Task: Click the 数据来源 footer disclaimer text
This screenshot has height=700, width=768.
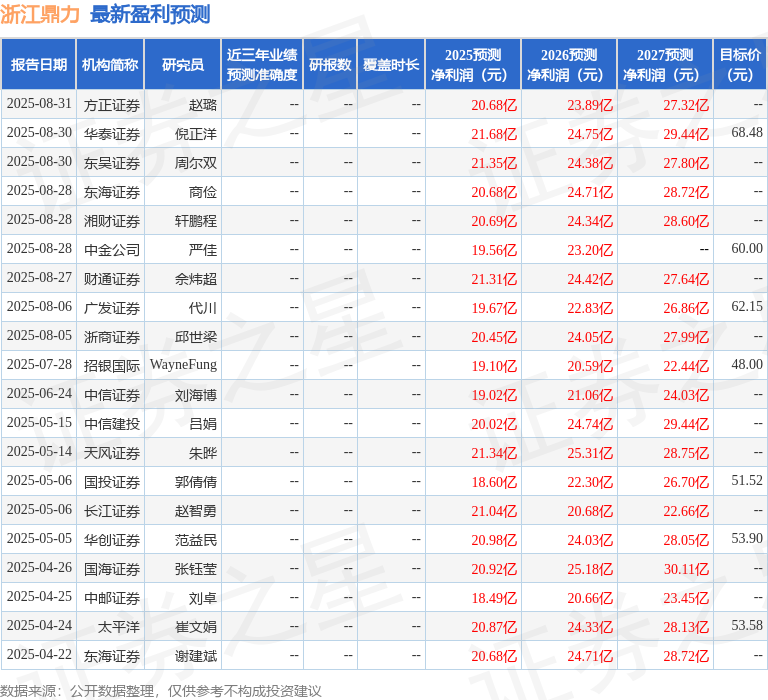Action: (161, 691)
